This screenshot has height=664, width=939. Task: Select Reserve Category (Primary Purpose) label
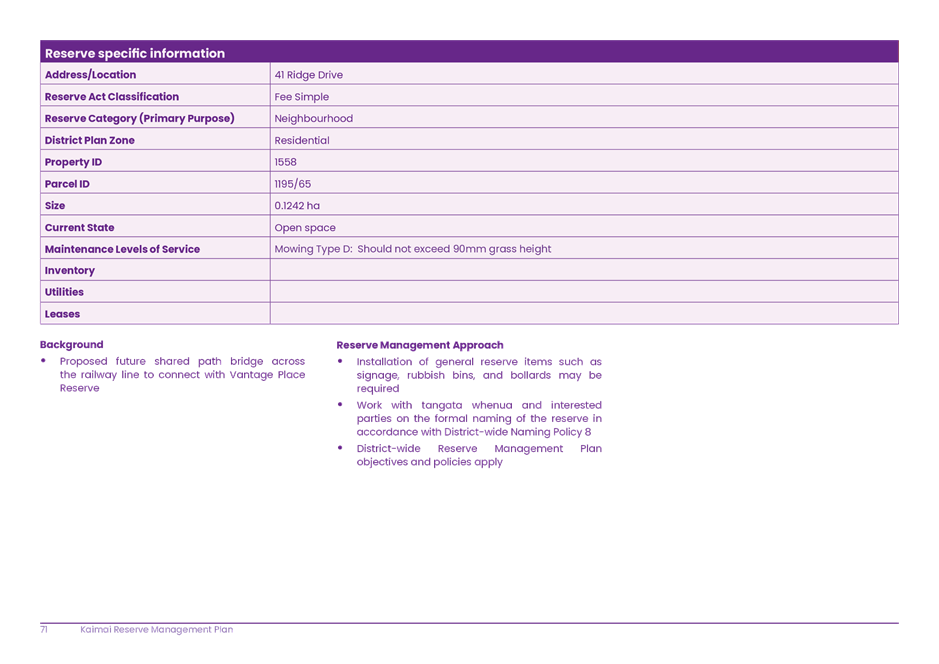click(140, 118)
